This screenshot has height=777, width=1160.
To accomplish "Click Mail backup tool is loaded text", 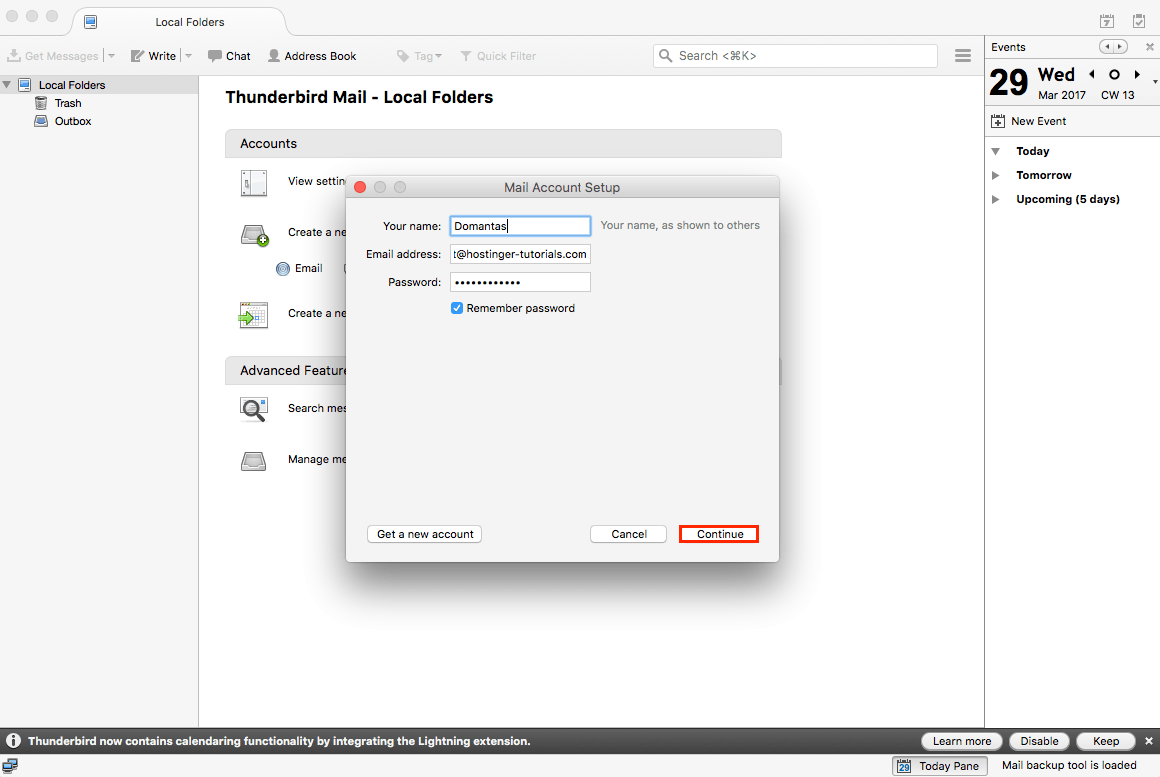I will point(1069,765).
